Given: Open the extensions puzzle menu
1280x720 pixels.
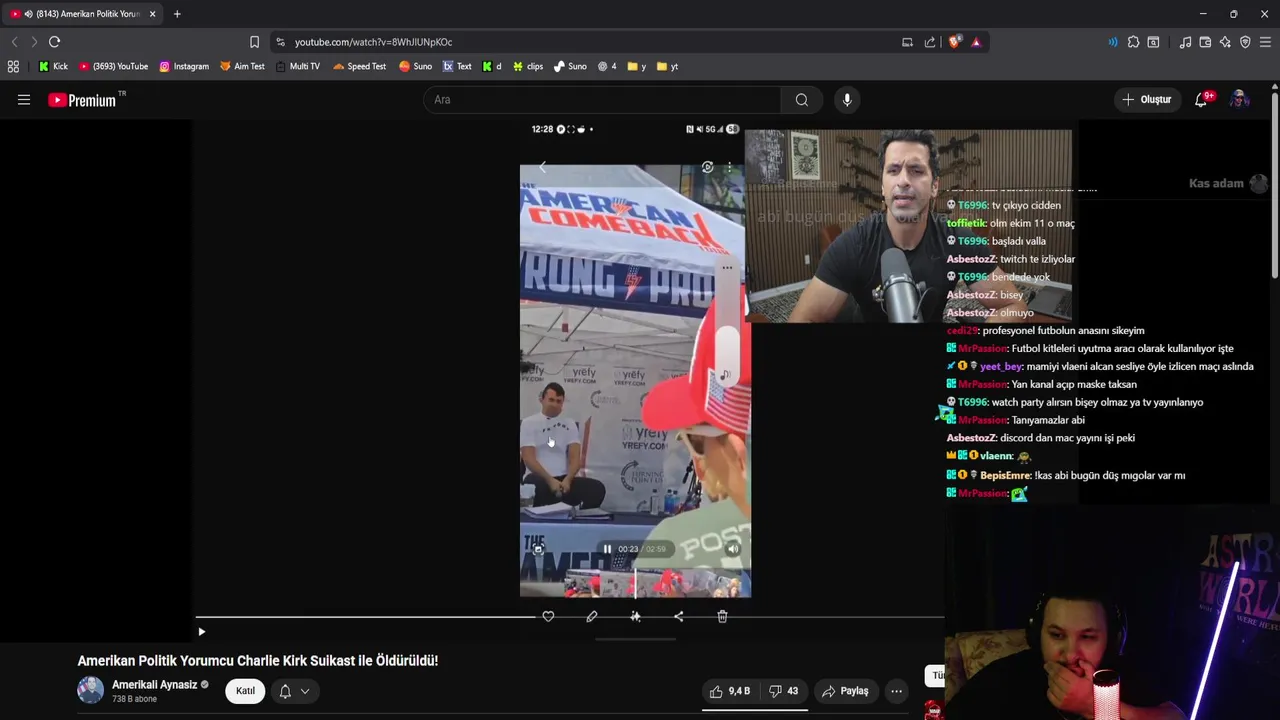Looking at the screenshot, I should click(x=1133, y=42).
